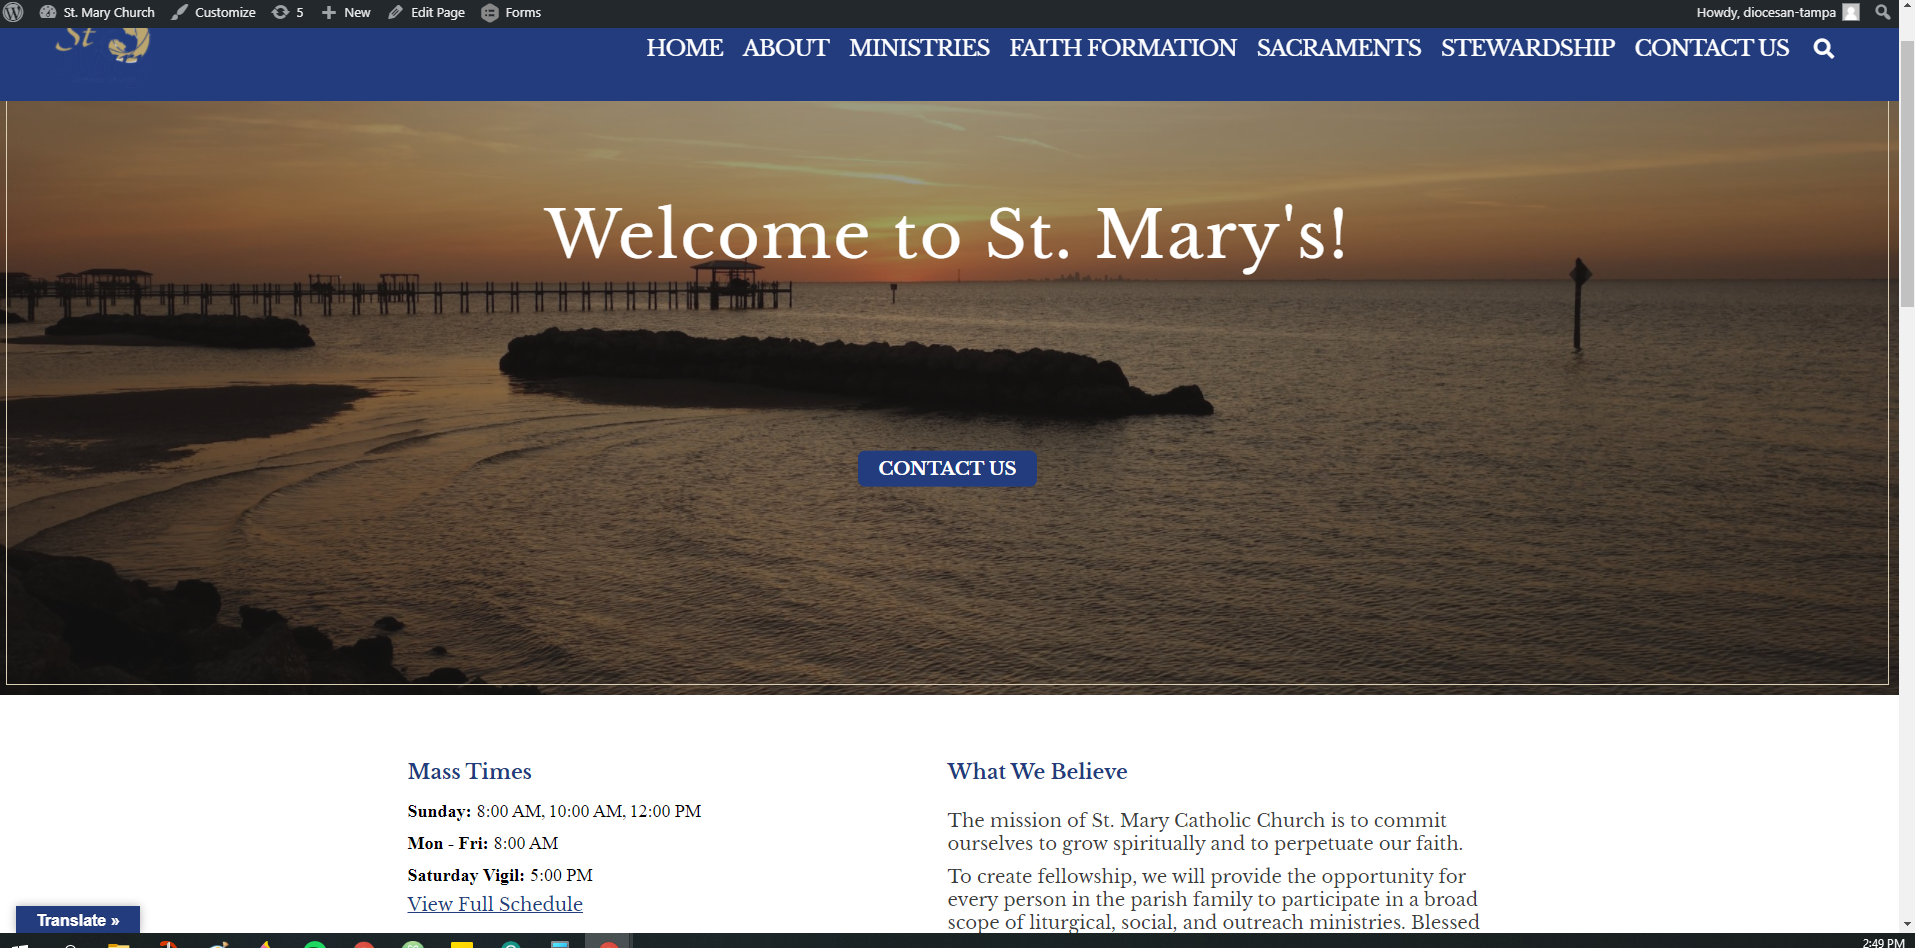
Task: Open the MINISTRIES navigation menu
Action: click(918, 48)
